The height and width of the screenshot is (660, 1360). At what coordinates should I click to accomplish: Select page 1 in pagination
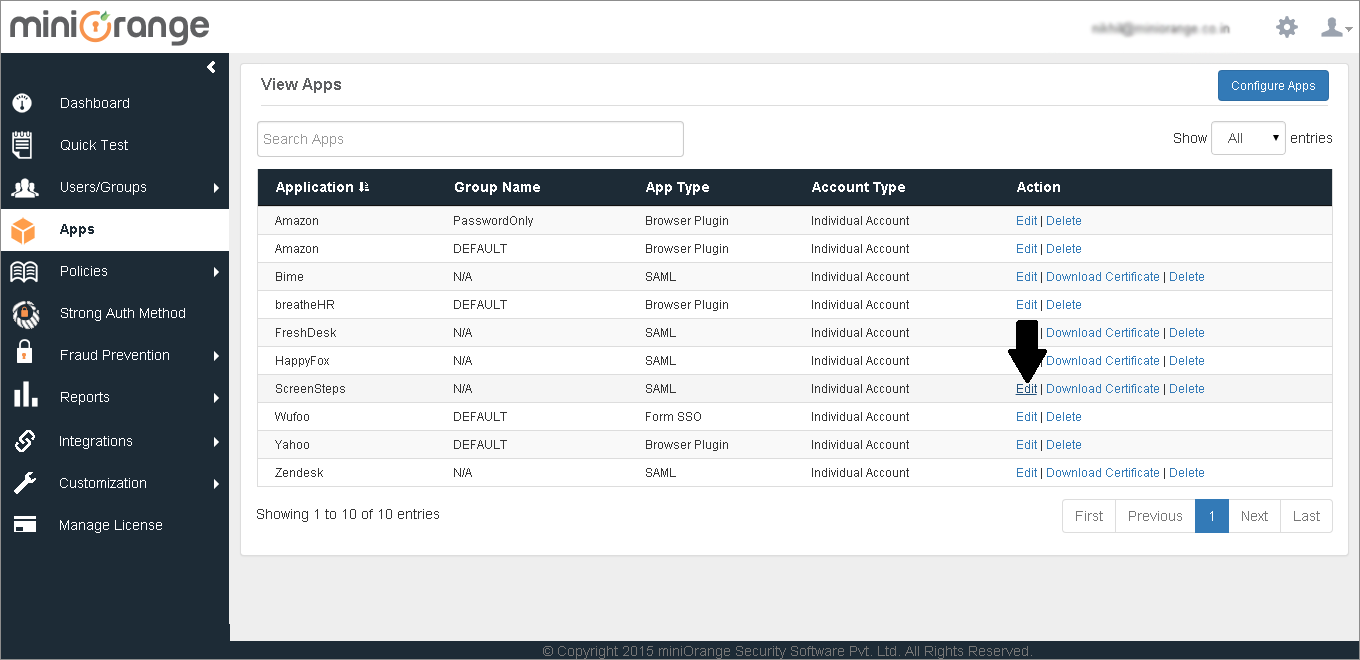1212,516
